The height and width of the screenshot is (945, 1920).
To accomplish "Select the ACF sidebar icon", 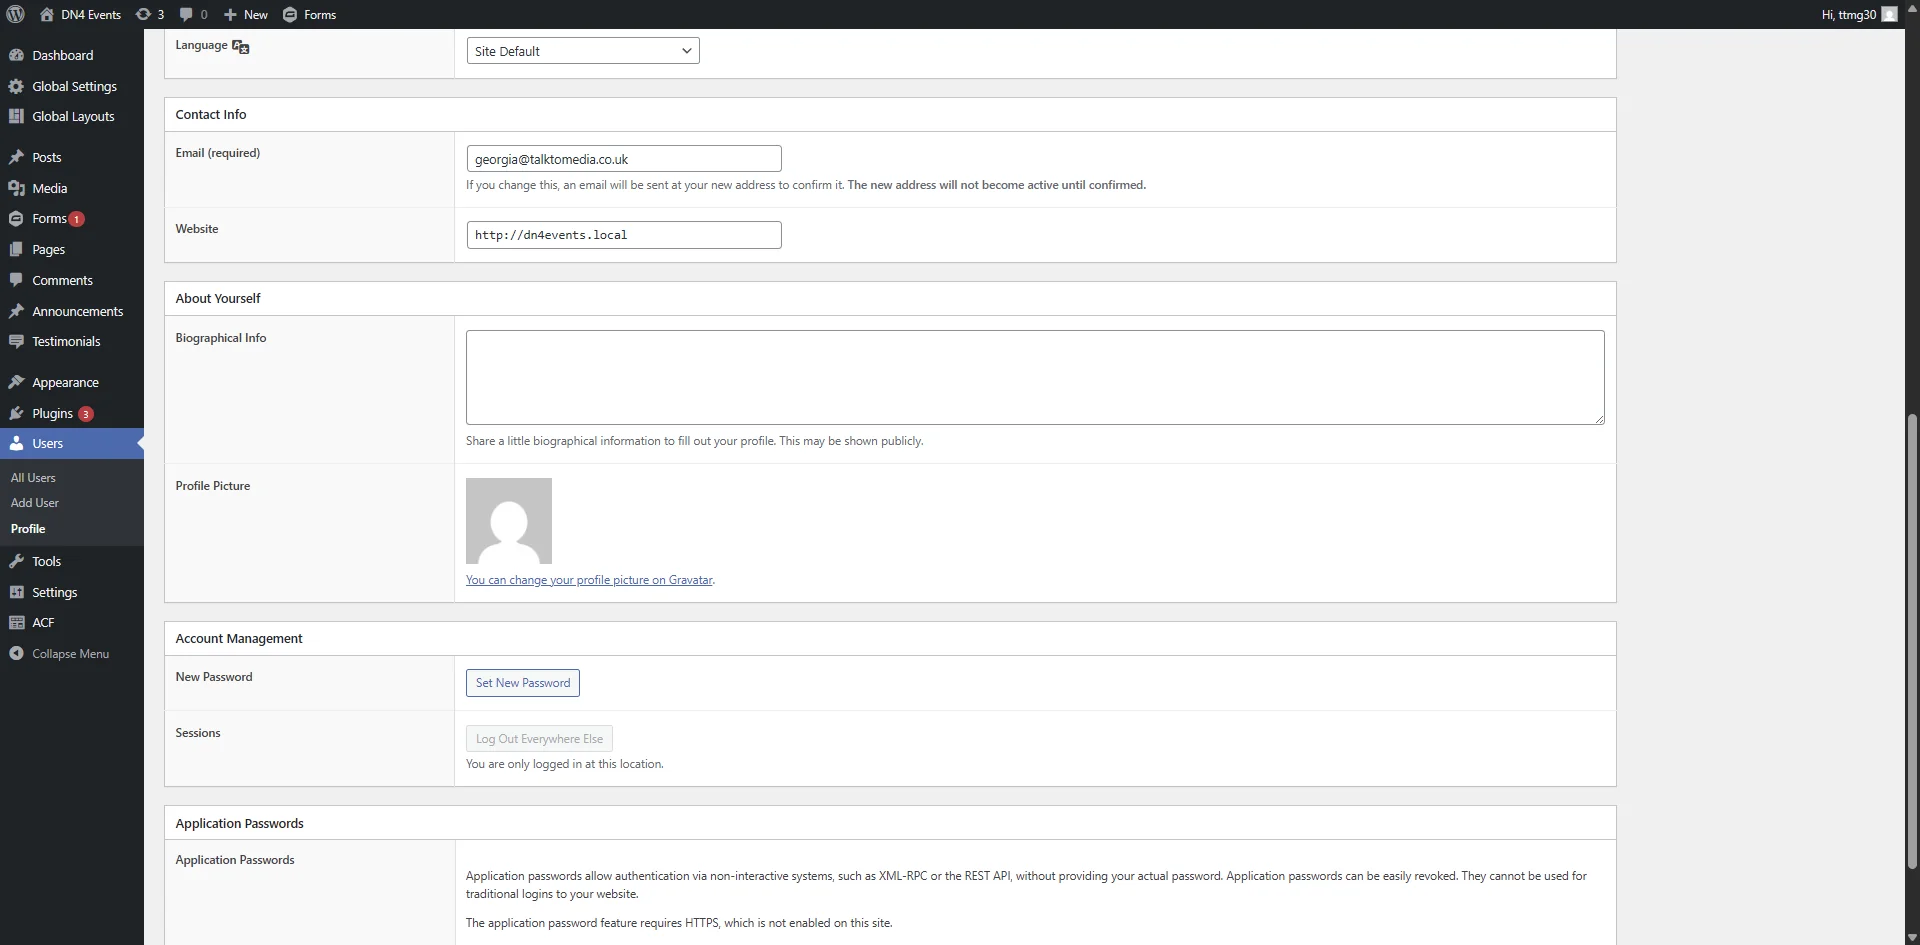I will pos(44,622).
